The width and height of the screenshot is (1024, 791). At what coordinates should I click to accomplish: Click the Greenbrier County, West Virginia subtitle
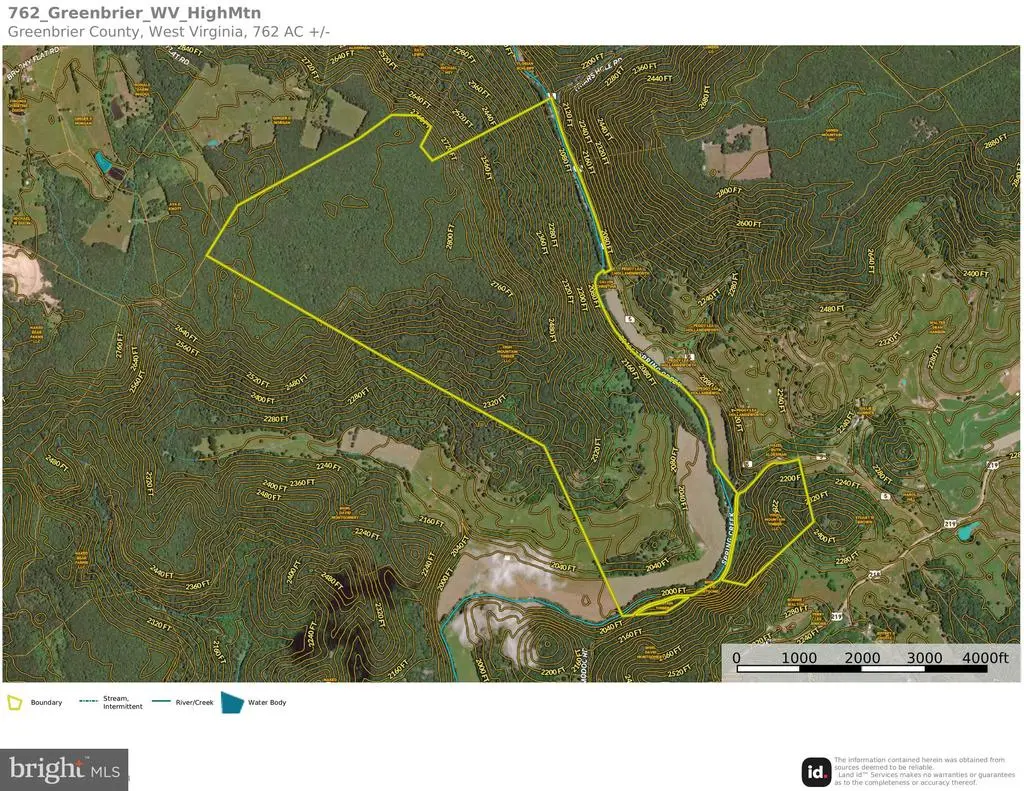(x=170, y=31)
